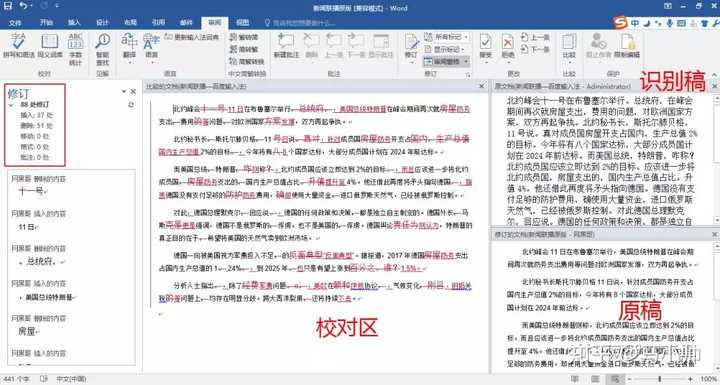Switch to the 引用 tab

click(x=158, y=23)
